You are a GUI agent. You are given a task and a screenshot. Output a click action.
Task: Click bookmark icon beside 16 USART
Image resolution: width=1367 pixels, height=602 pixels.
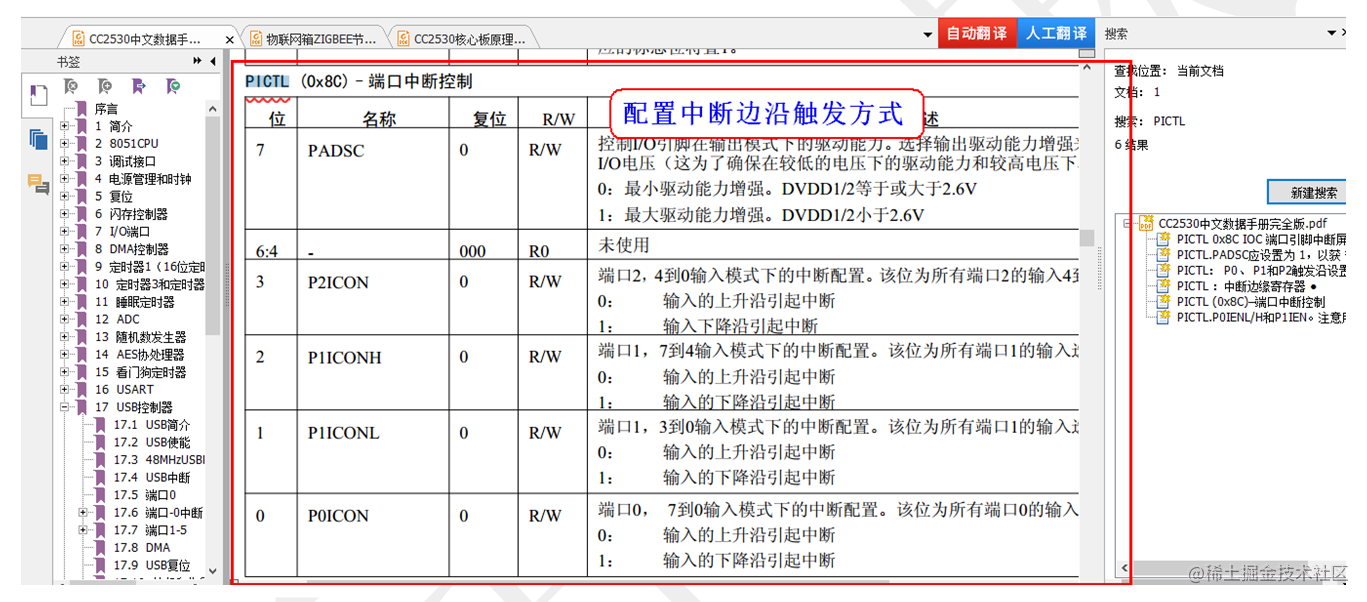coord(82,389)
